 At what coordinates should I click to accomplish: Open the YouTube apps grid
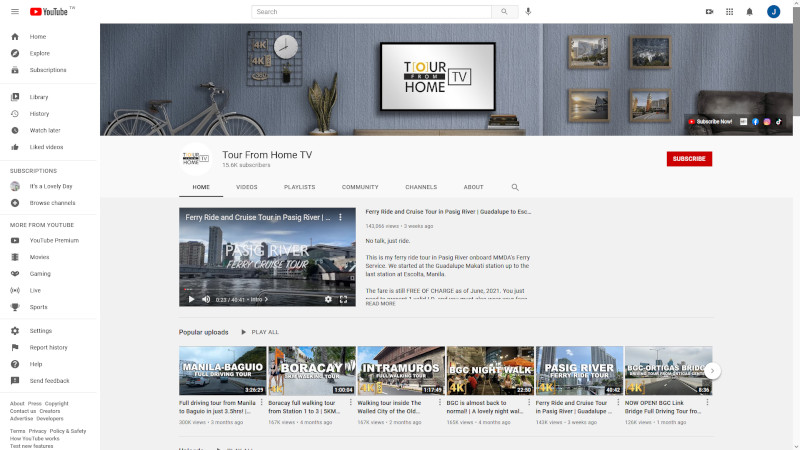[730, 12]
